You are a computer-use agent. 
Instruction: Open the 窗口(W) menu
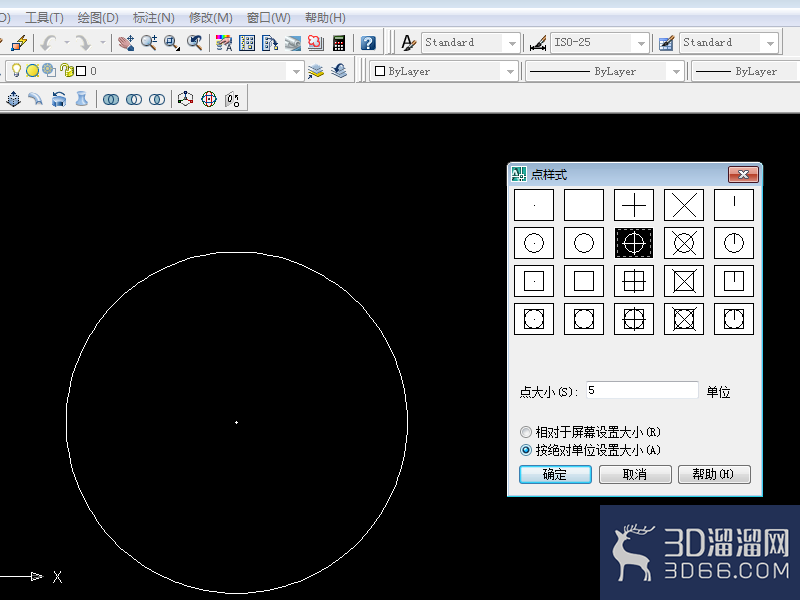(268, 18)
